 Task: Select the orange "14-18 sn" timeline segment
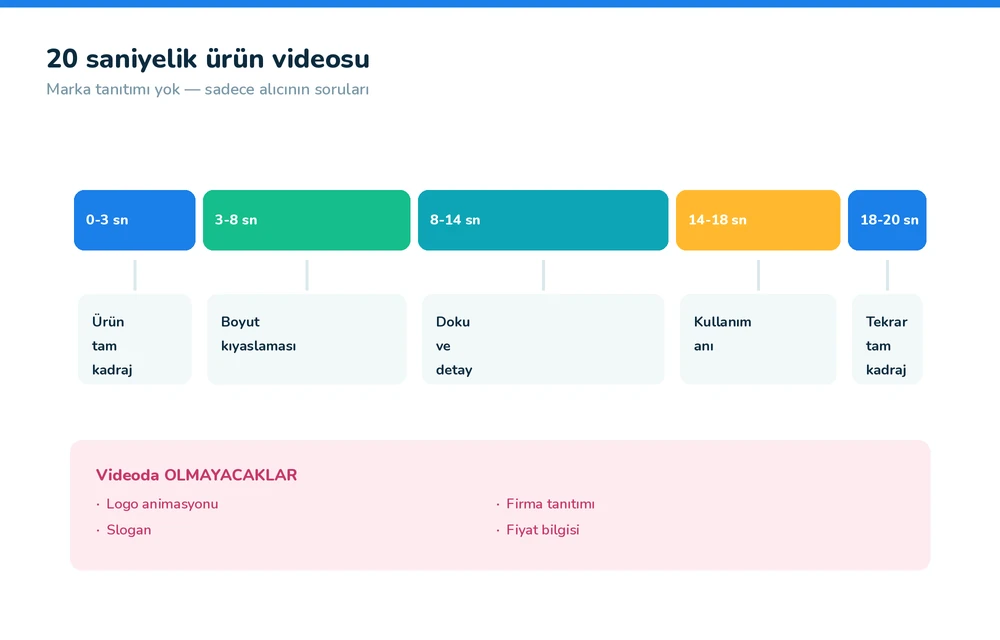point(758,220)
